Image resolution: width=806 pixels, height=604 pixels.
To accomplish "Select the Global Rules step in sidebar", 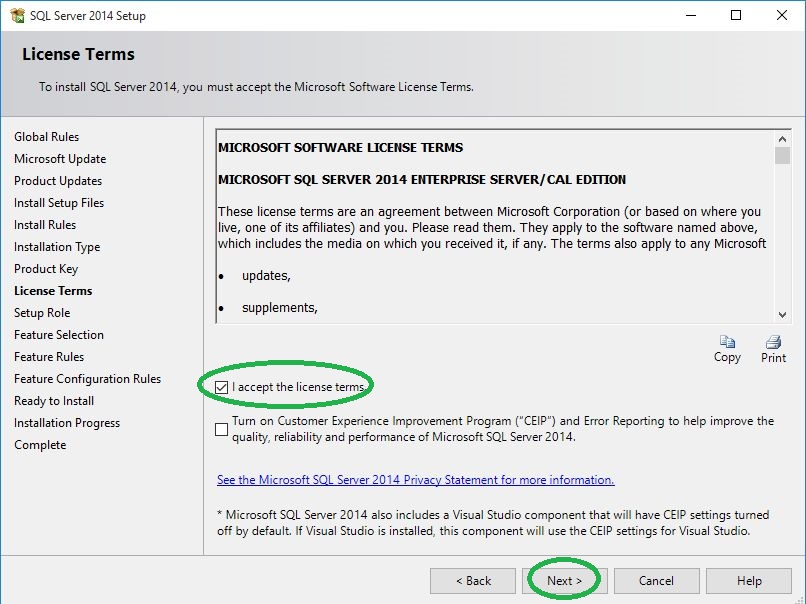I will tap(47, 137).
